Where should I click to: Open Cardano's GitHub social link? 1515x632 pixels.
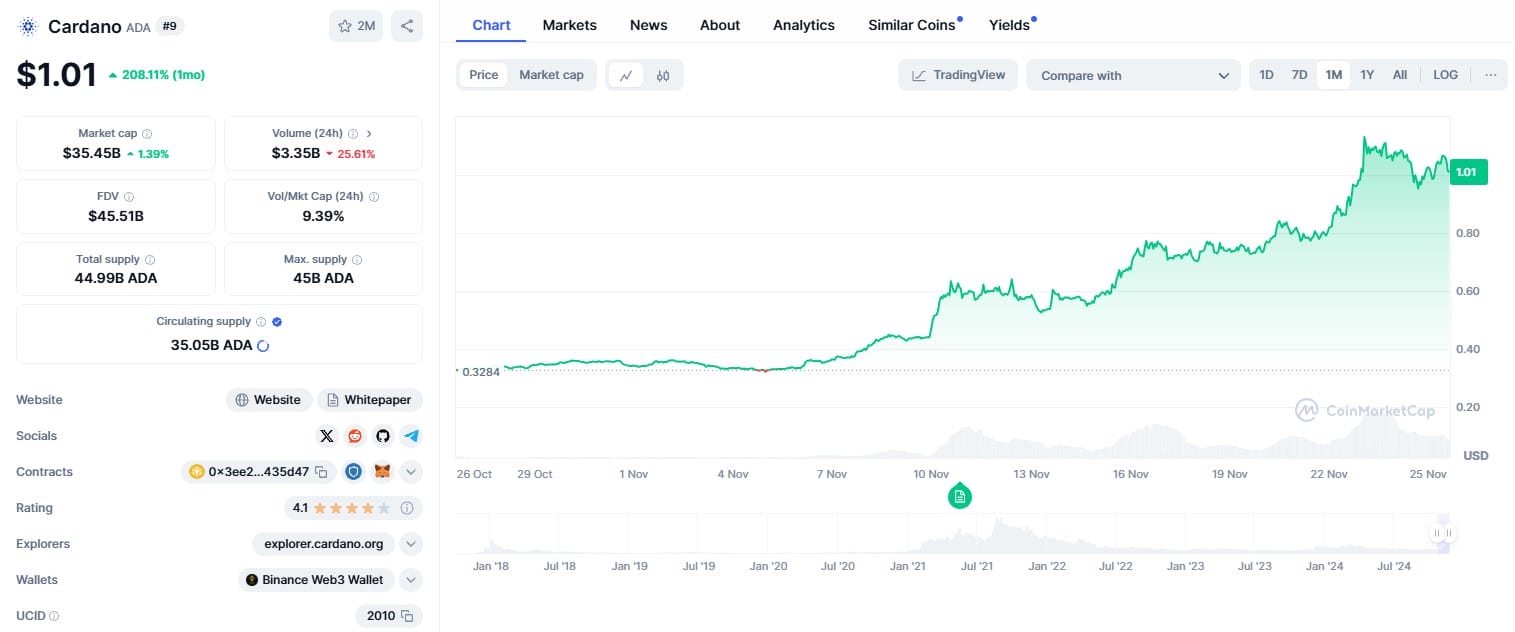382,436
